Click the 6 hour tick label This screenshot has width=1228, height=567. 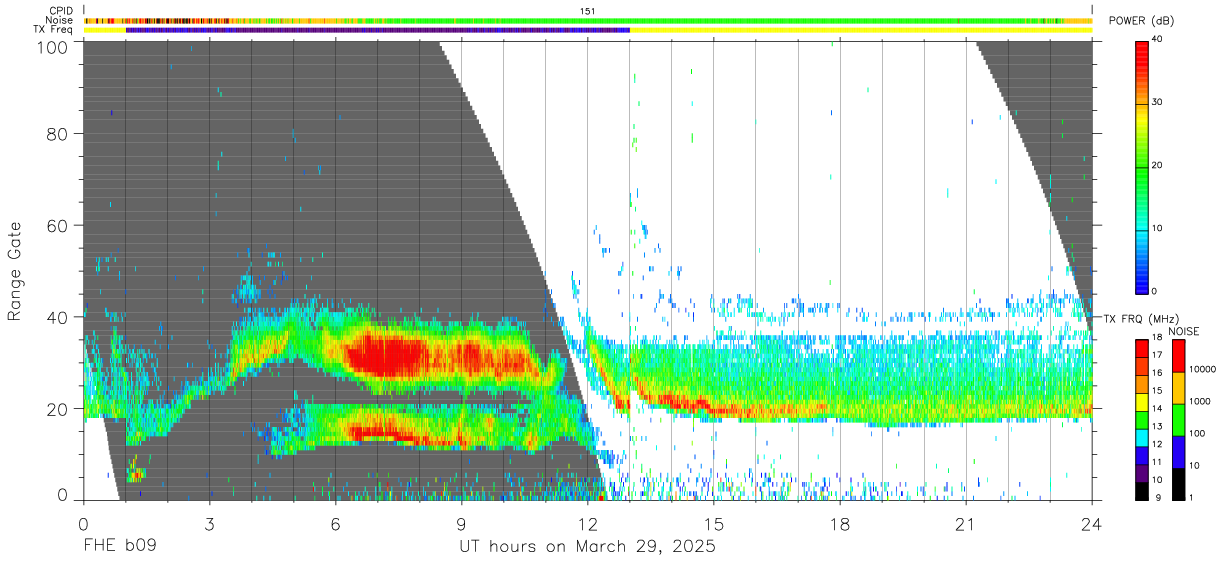tap(336, 522)
